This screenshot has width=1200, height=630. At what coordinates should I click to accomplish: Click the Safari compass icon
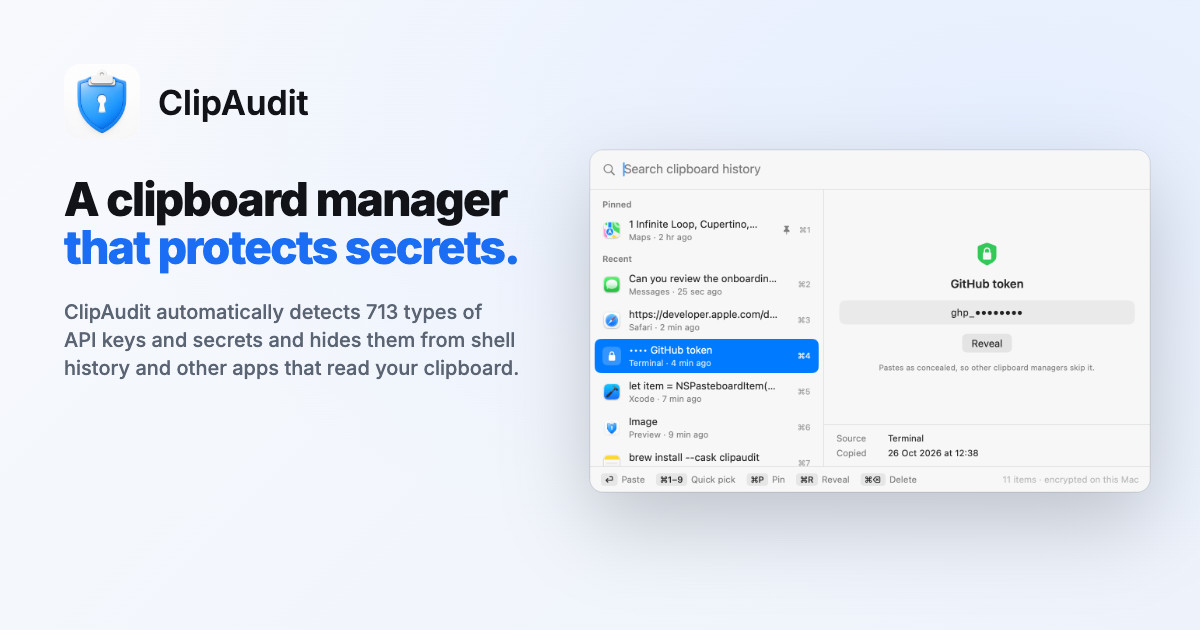pyautogui.click(x=612, y=320)
